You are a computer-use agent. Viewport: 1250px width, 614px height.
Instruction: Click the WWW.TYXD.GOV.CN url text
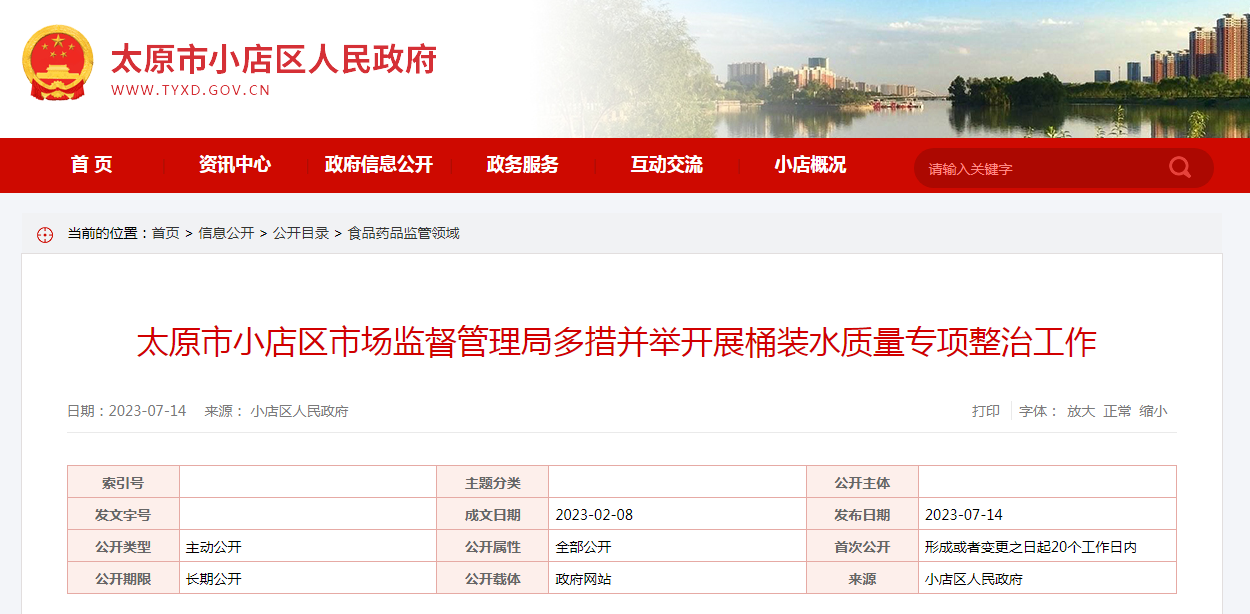191,90
